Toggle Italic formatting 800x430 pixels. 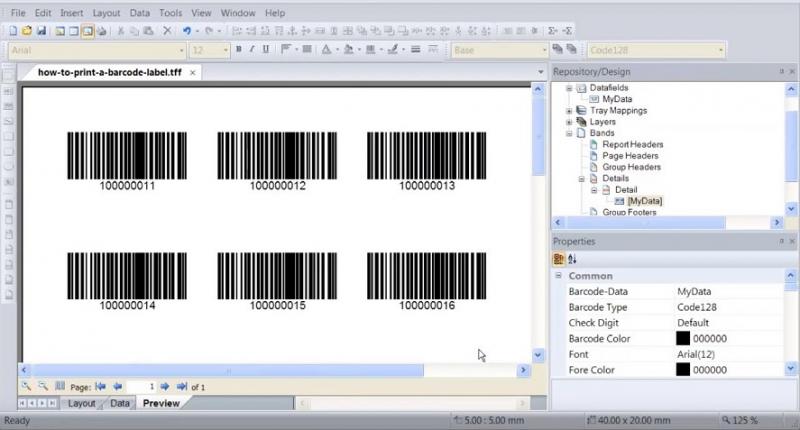[x=252, y=49]
